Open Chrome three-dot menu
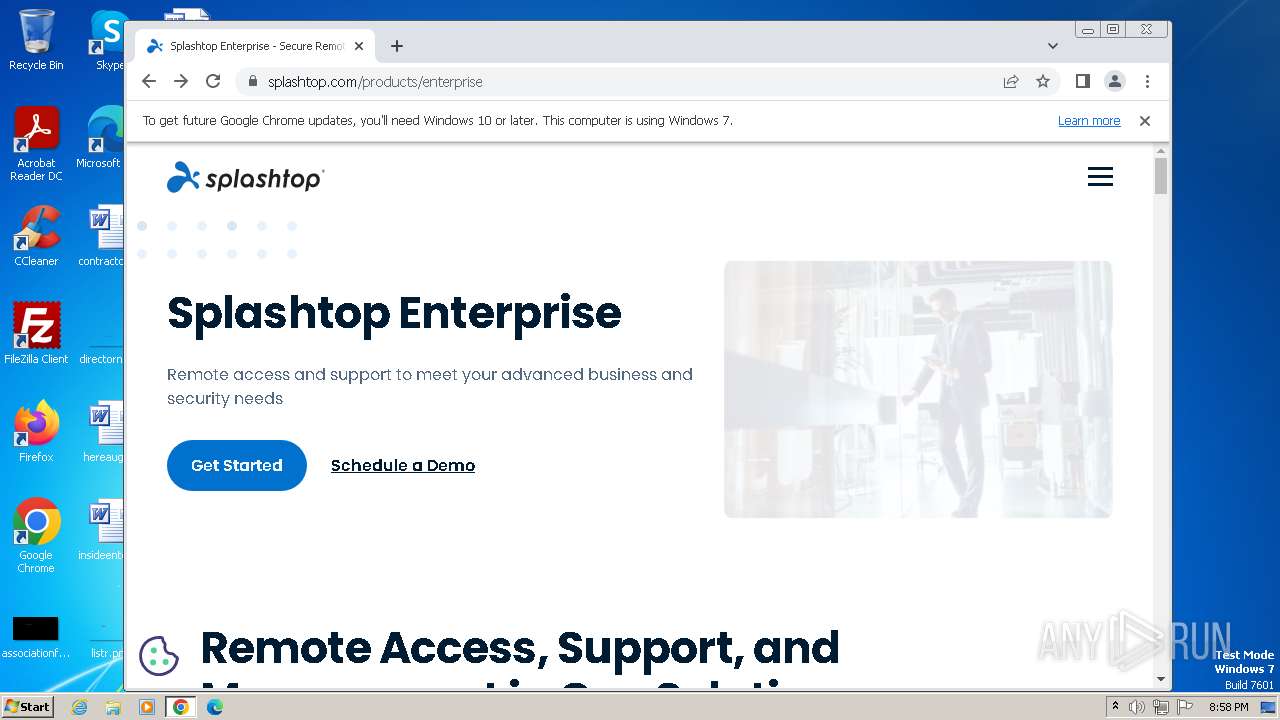Image resolution: width=1280 pixels, height=720 pixels. [x=1147, y=81]
